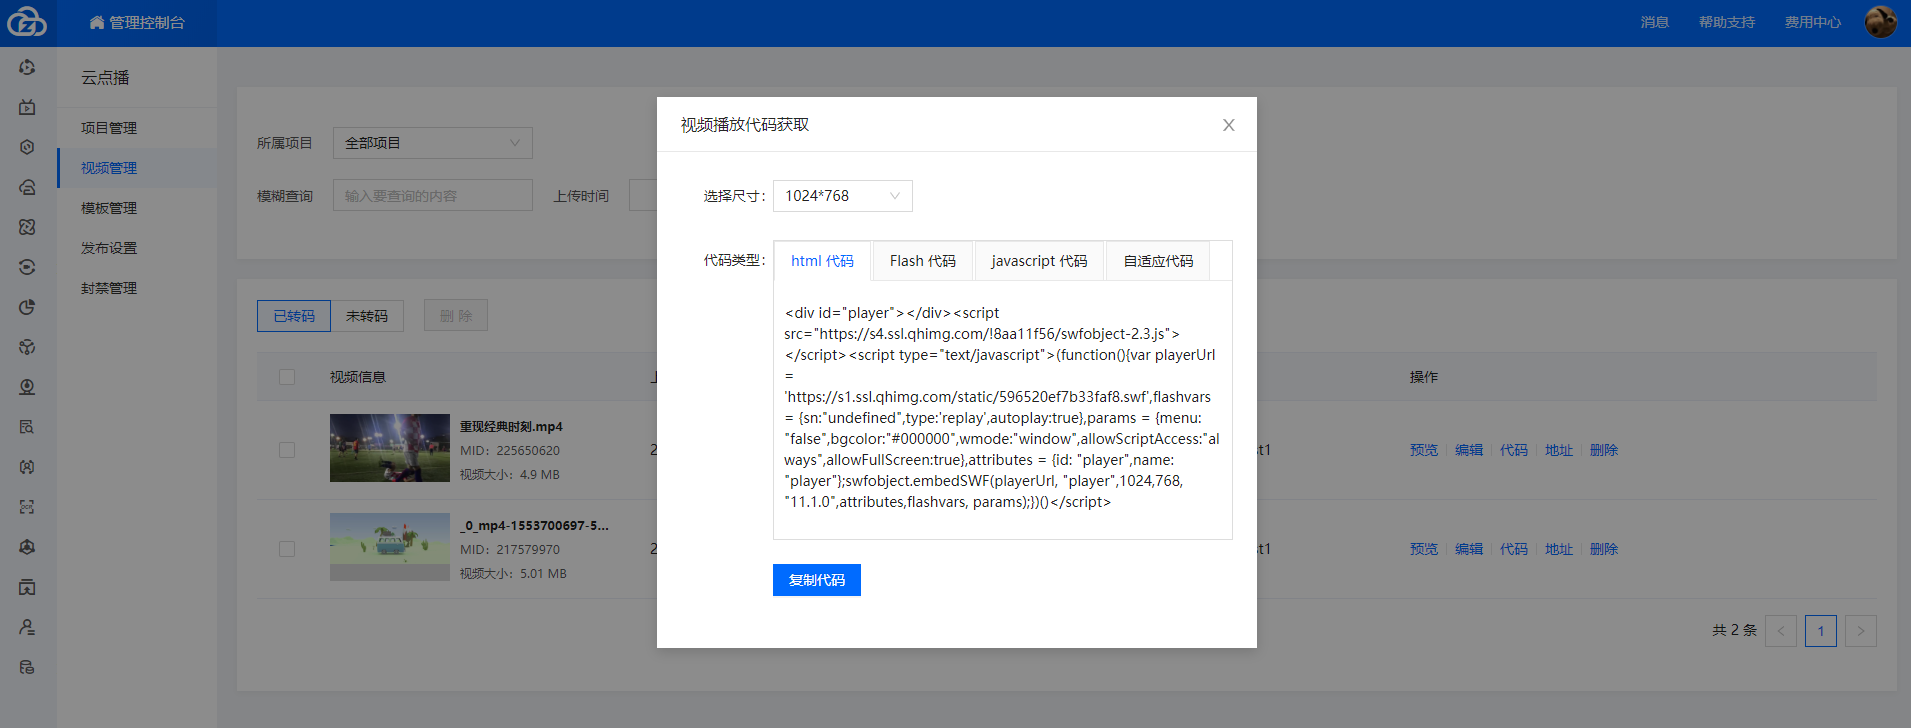Image resolution: width=1911 pixels, height=728 pixels.
Task: Open the document search sidebar icon
Action: coord(27,427)
